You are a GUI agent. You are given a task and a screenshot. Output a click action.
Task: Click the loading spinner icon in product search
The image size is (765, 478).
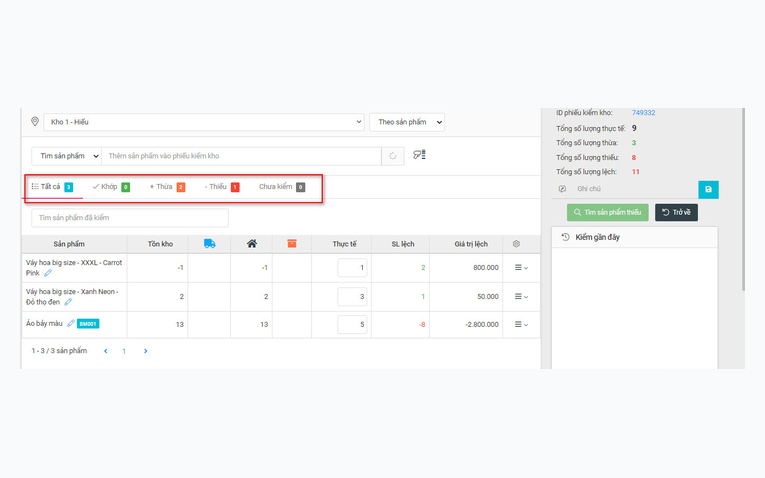click(x=393, y=156)
